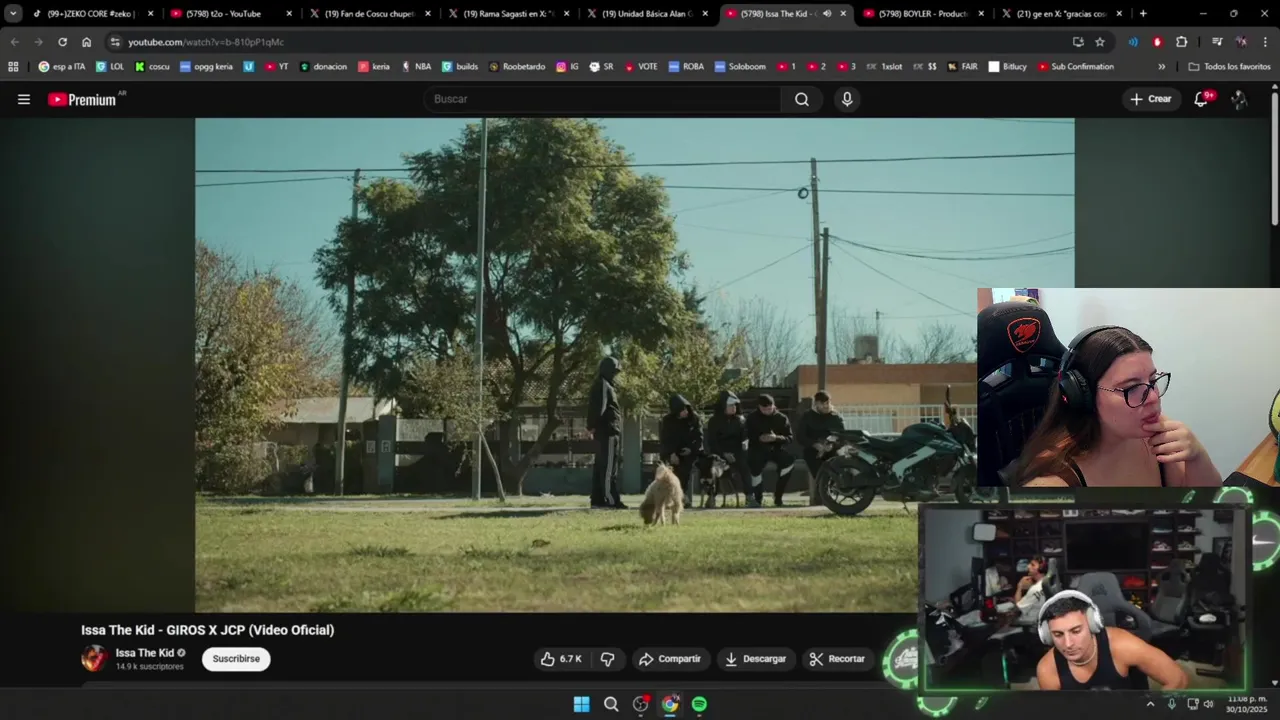Mute the Issa The Kid tab audio
This screenshot has height=720, width=1280.
[827, 14]
